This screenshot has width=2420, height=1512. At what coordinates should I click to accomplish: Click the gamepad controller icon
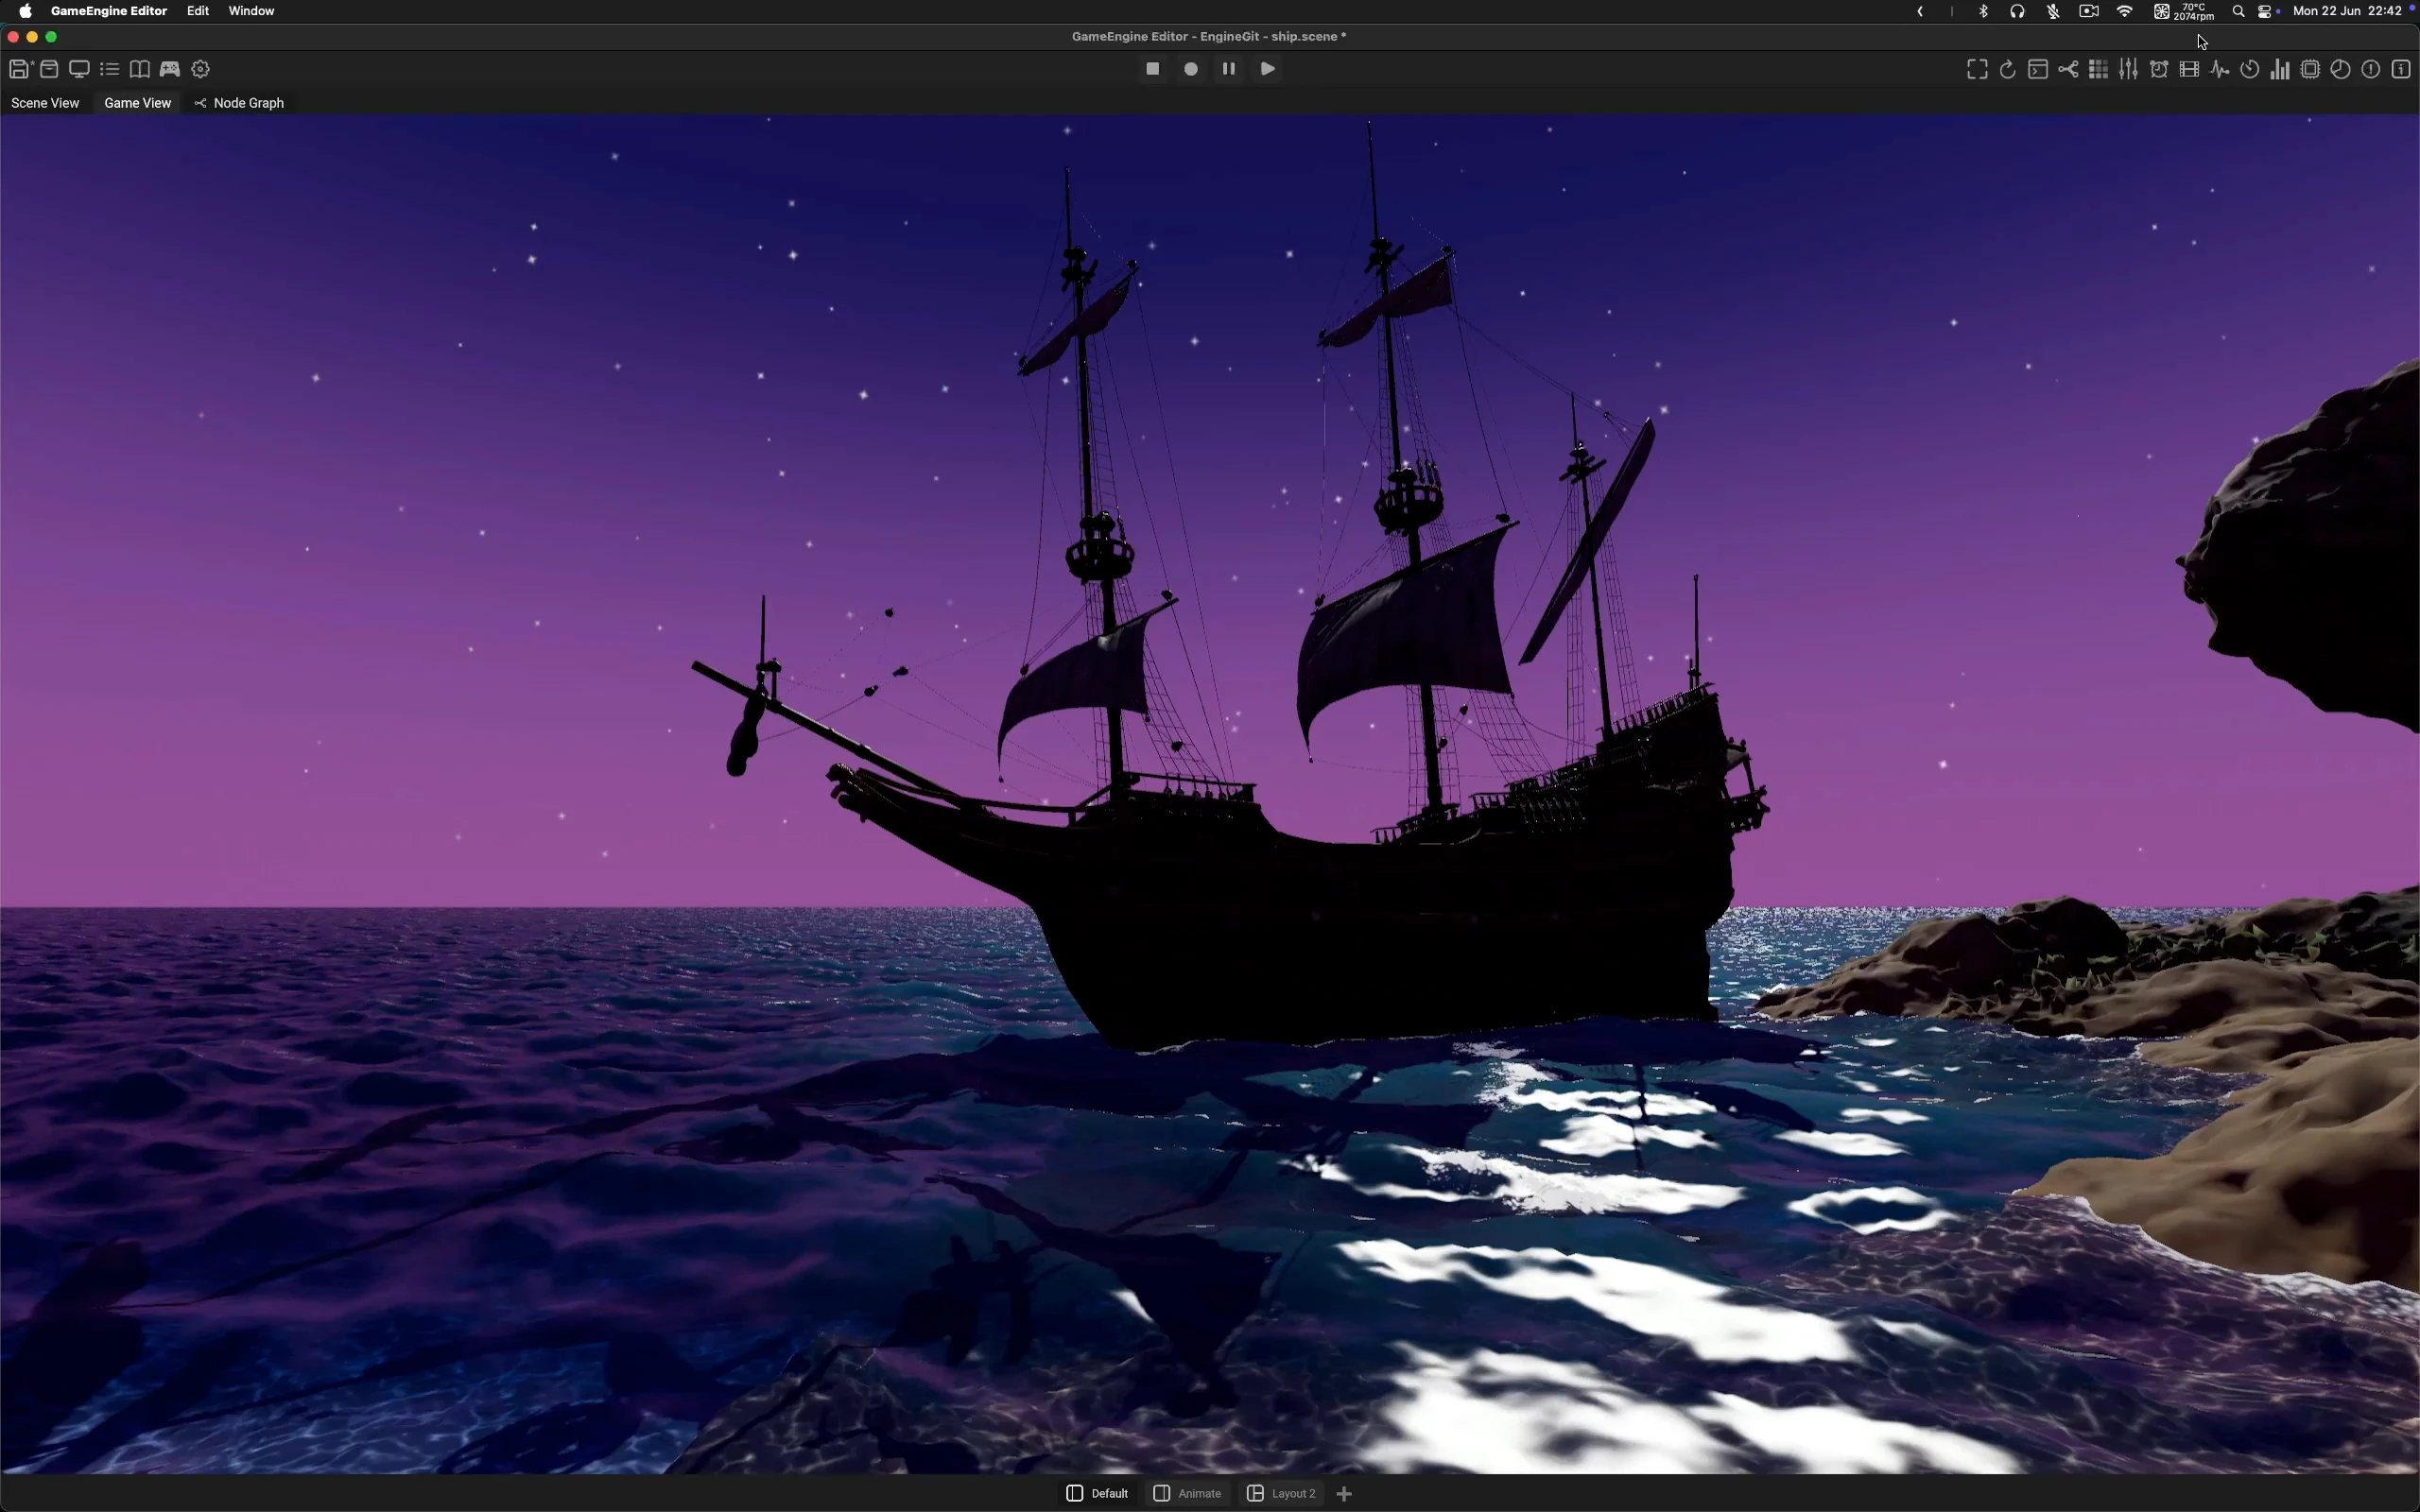170,69
